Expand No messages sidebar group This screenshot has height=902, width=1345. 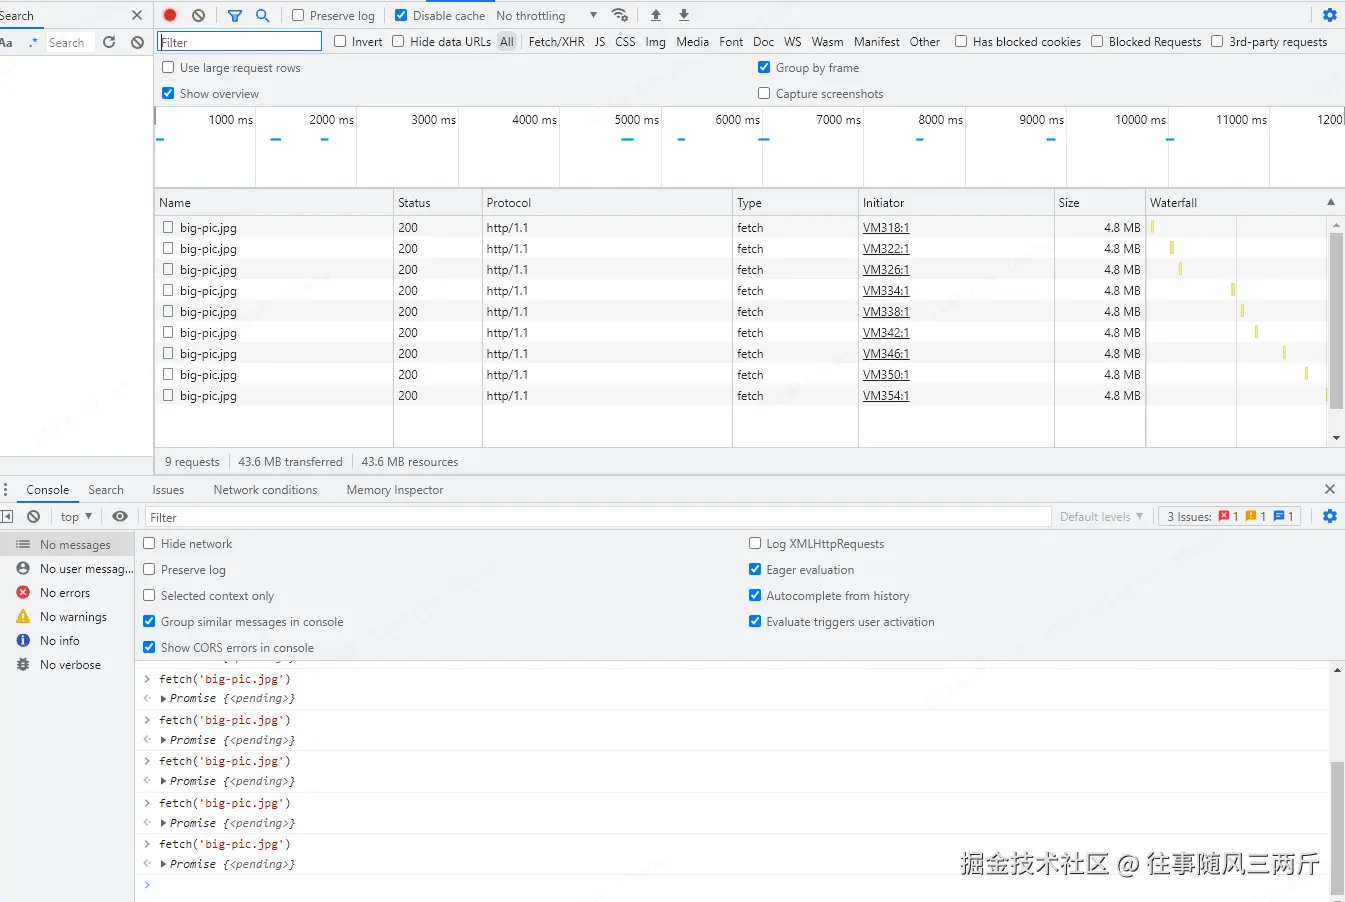(67, 545)
